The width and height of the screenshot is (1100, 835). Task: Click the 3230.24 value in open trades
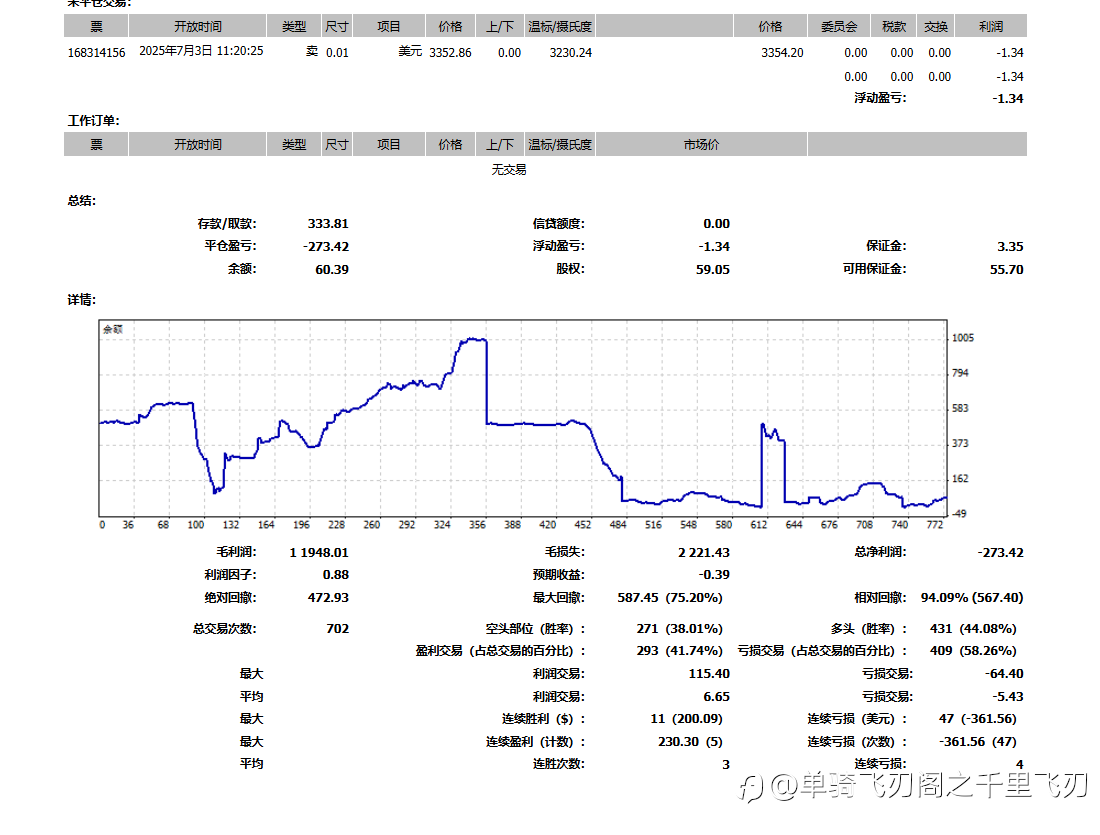point(570,53)
